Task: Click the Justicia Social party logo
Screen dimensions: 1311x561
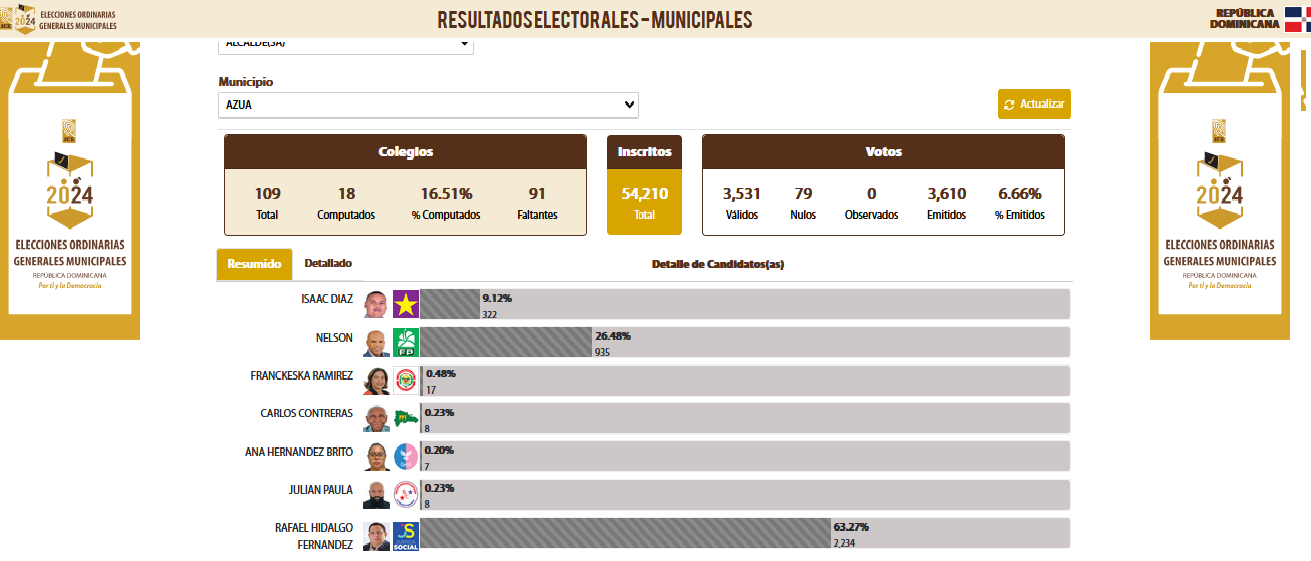Action: 405,536
